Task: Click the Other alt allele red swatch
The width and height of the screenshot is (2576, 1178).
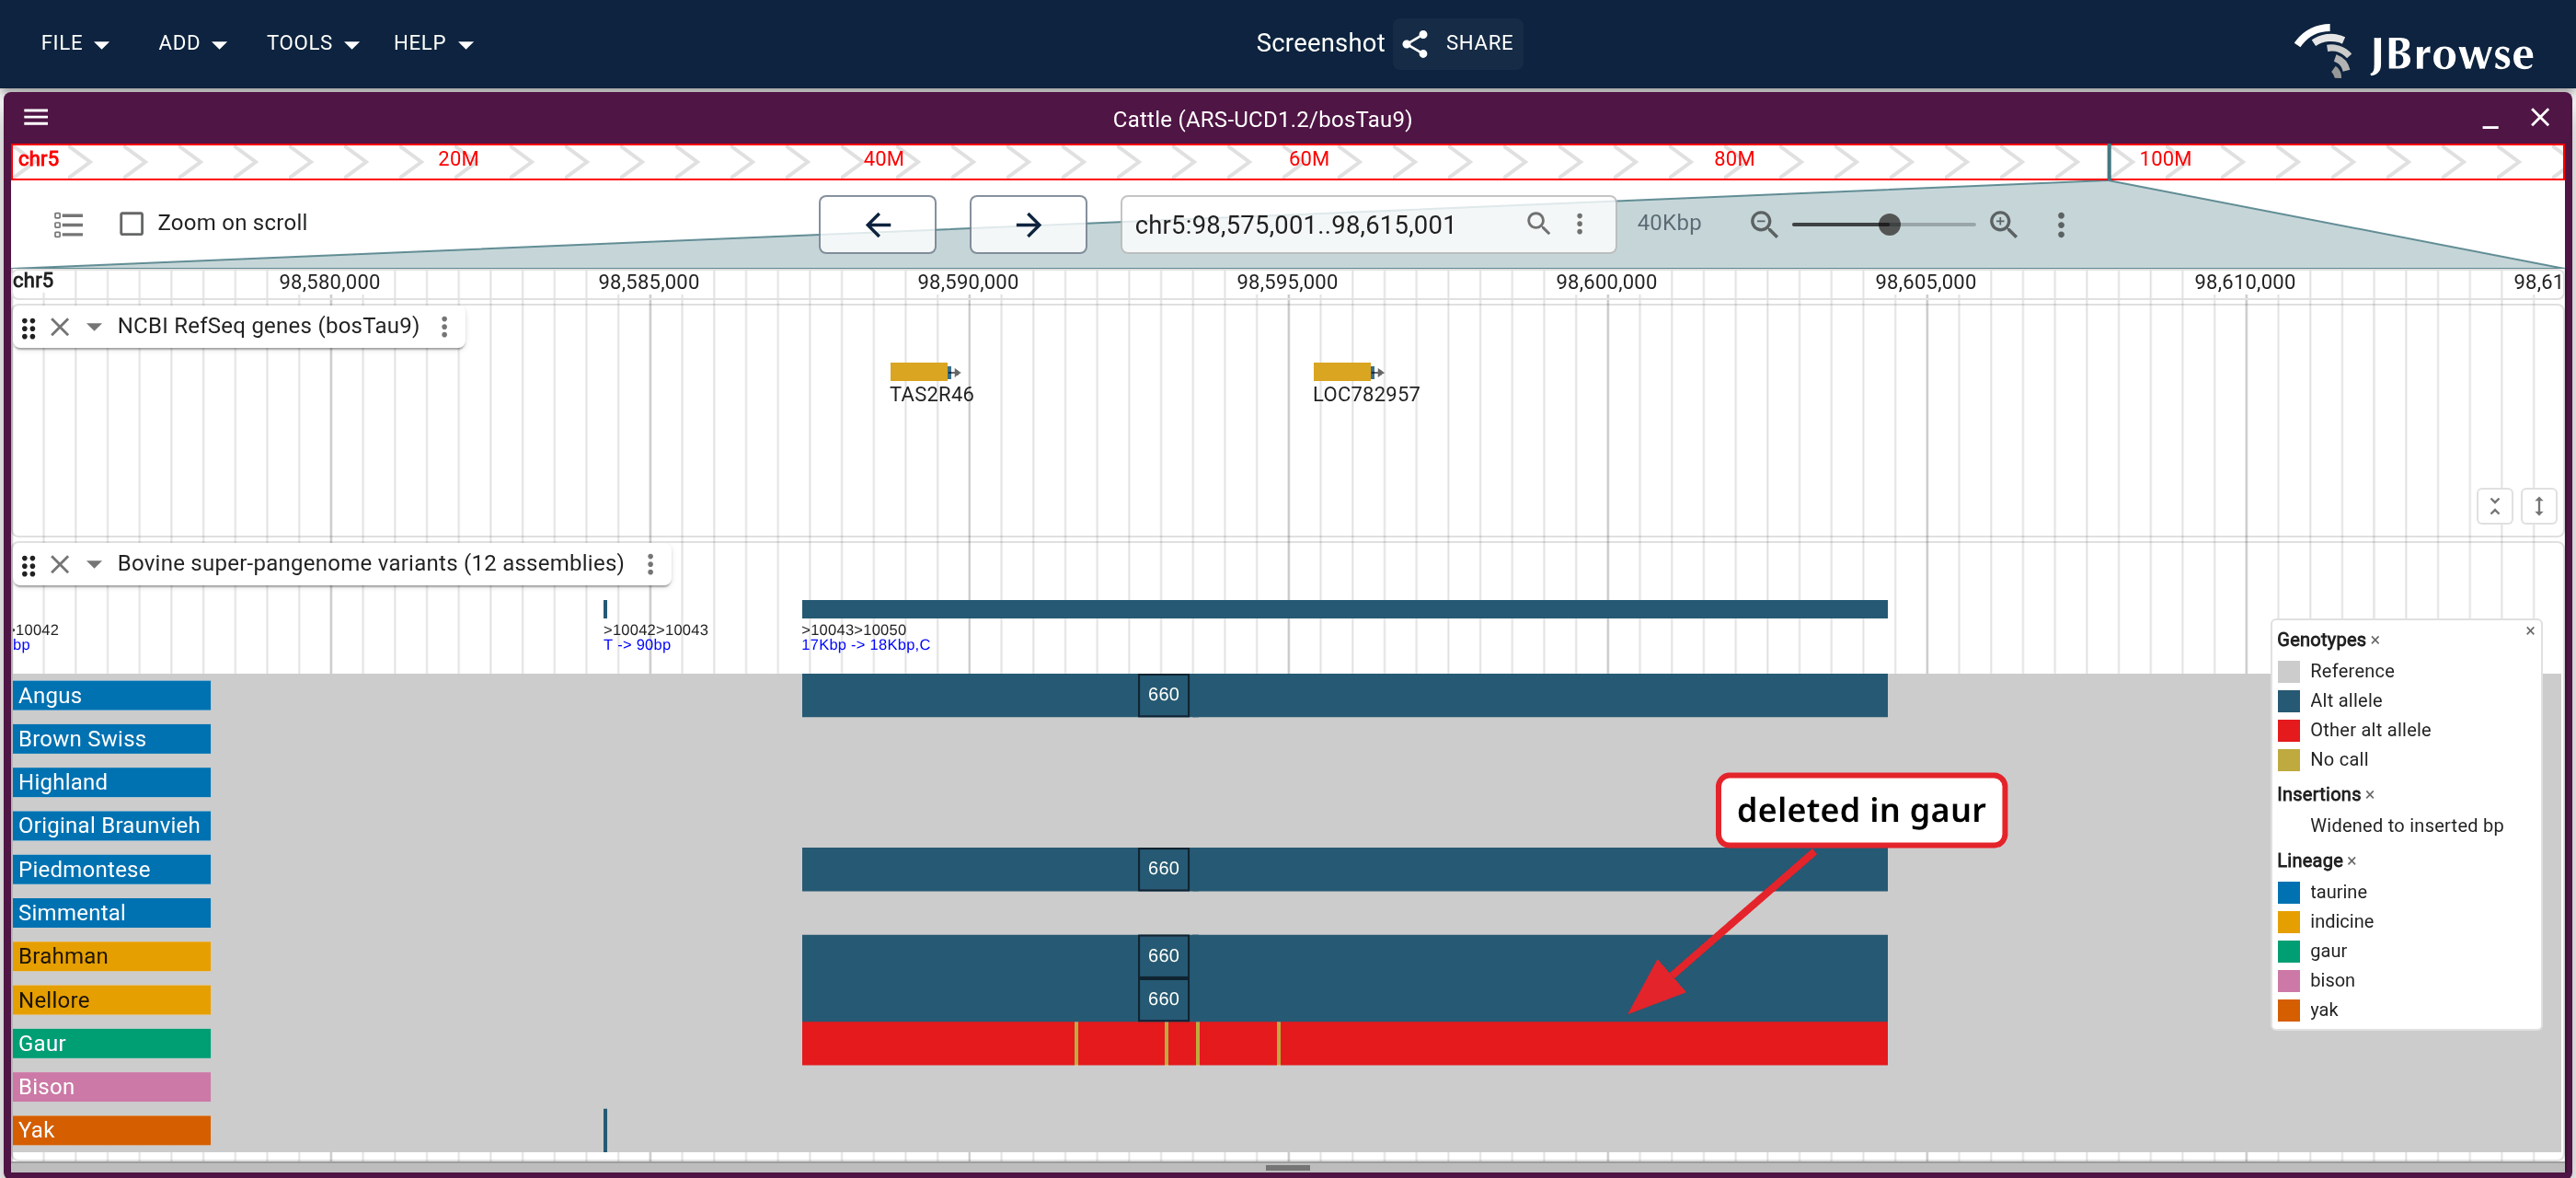Action: tap(2289, 730)
